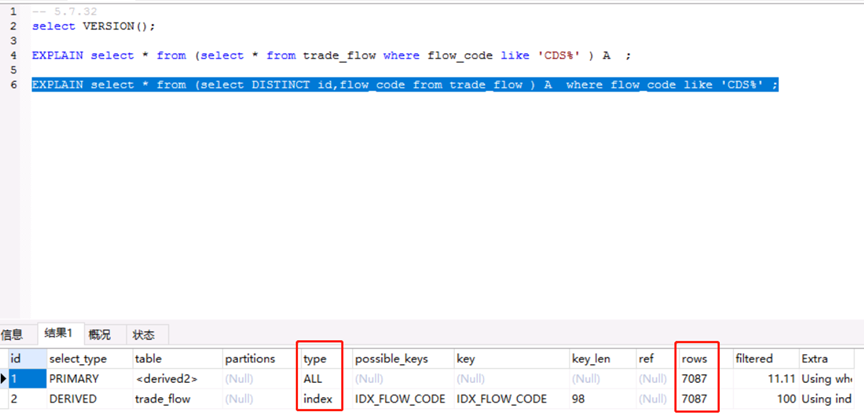864x420 pixels.
Task: Place cursor in the -- 5.7.32 comment
Action: pyautogui.click(x=64, y=11)
